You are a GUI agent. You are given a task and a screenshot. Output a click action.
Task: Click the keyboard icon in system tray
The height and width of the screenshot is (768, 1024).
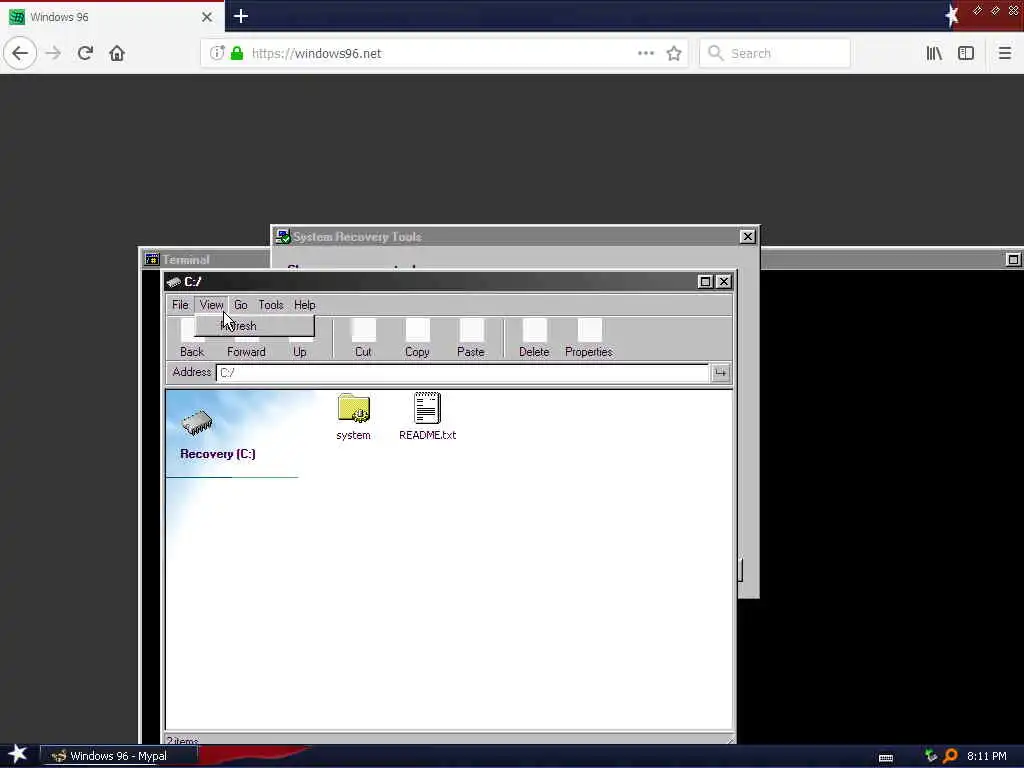coord(886,758)
